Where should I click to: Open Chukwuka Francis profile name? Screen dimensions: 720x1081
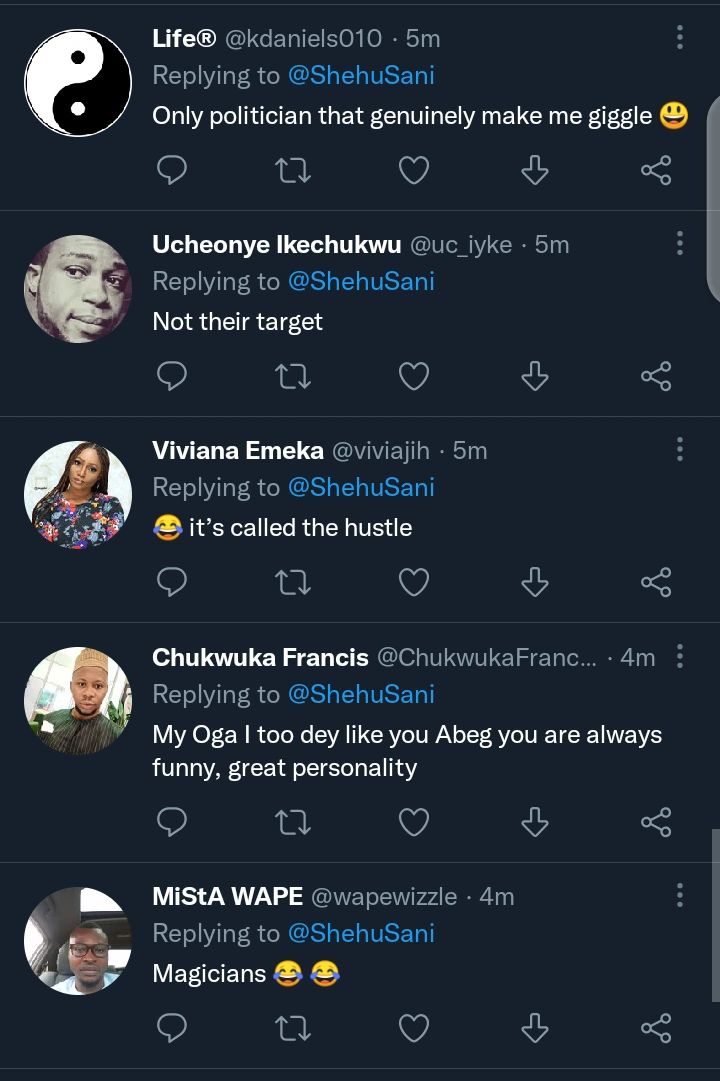click(259, 657)
